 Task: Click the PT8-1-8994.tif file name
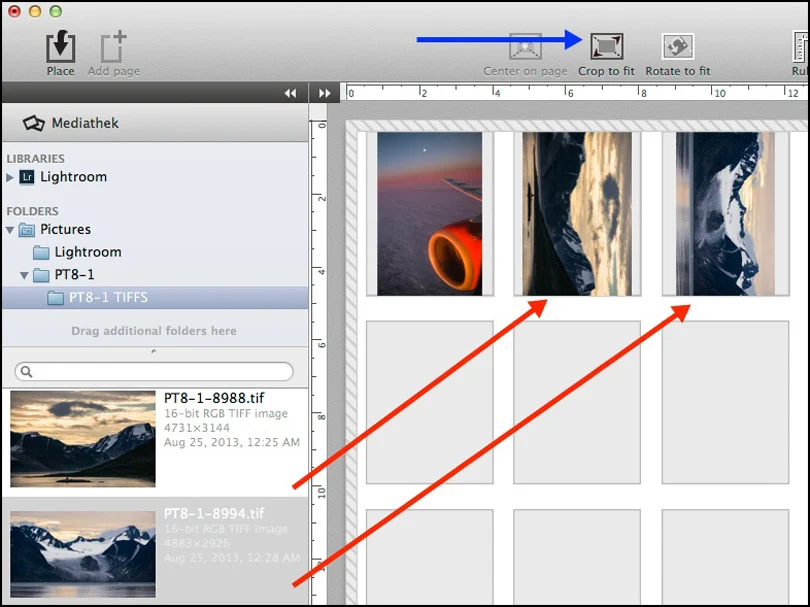click(x=214, y=513)
